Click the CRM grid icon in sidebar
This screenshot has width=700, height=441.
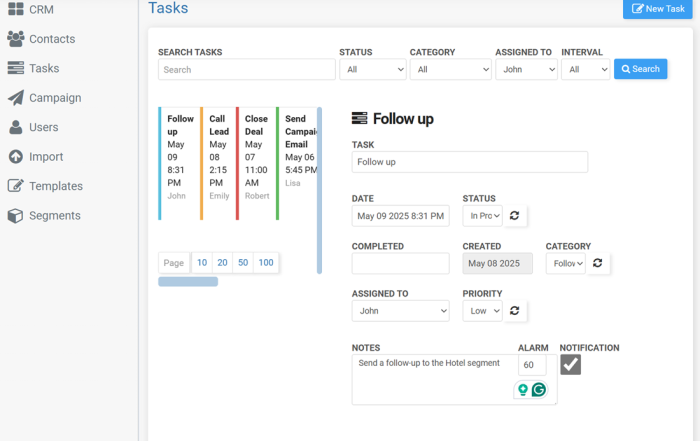coord(16,8)
